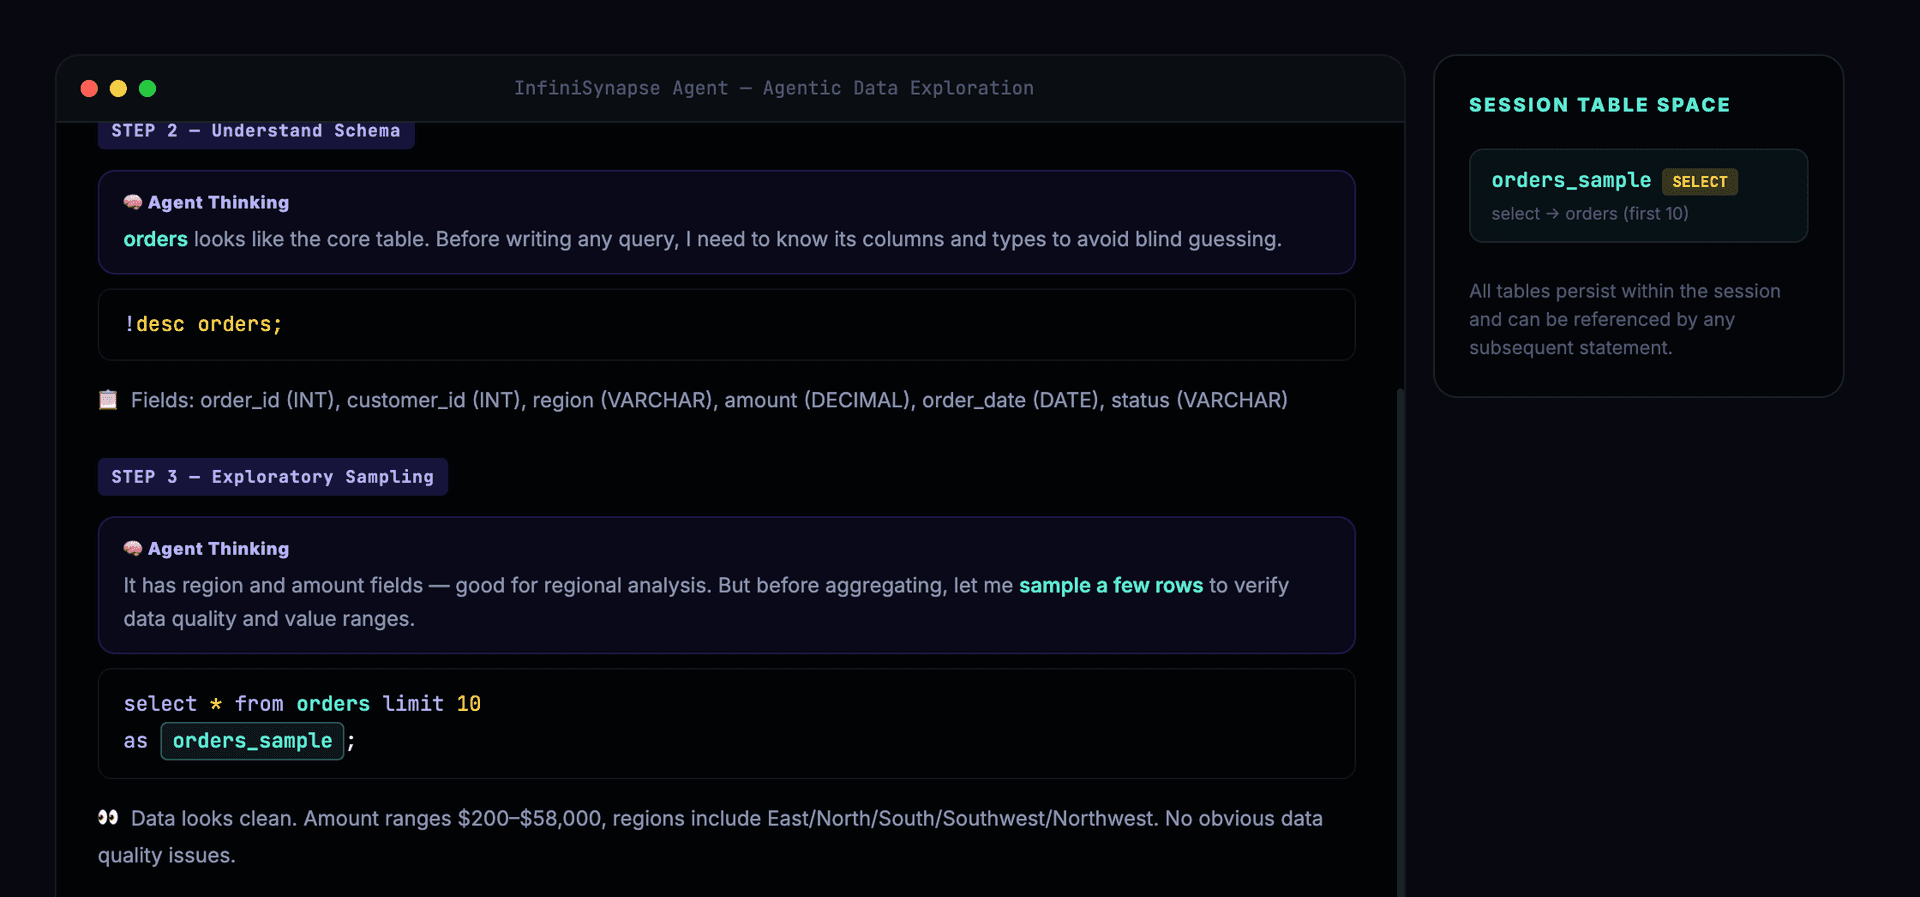The width and height of the screenshot is (1920, 897).
Task: Click the 'select * from orders' code block
Action: point(726,723)
